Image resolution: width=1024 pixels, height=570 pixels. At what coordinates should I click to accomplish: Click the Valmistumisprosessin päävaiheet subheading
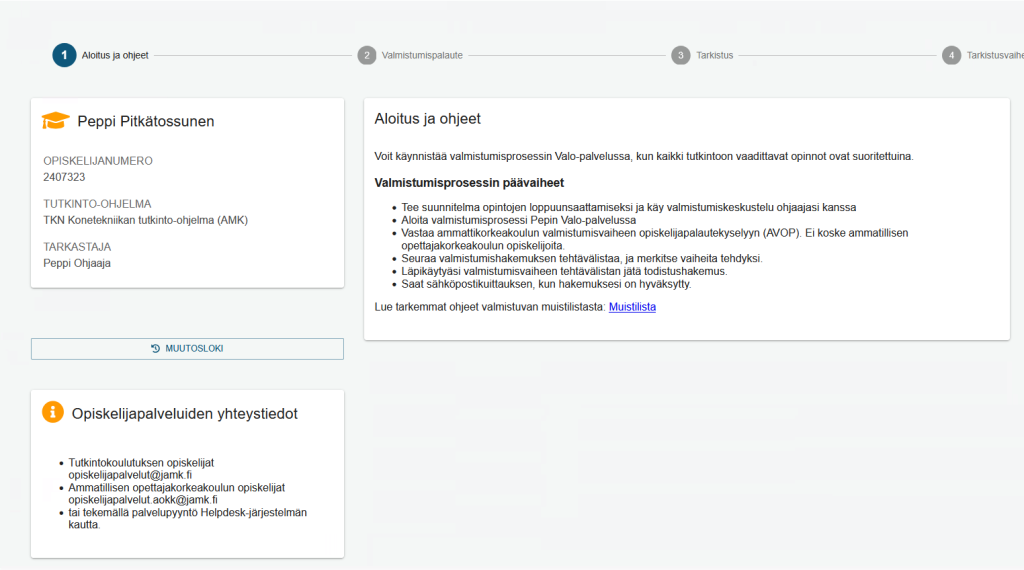pos(469,183)
